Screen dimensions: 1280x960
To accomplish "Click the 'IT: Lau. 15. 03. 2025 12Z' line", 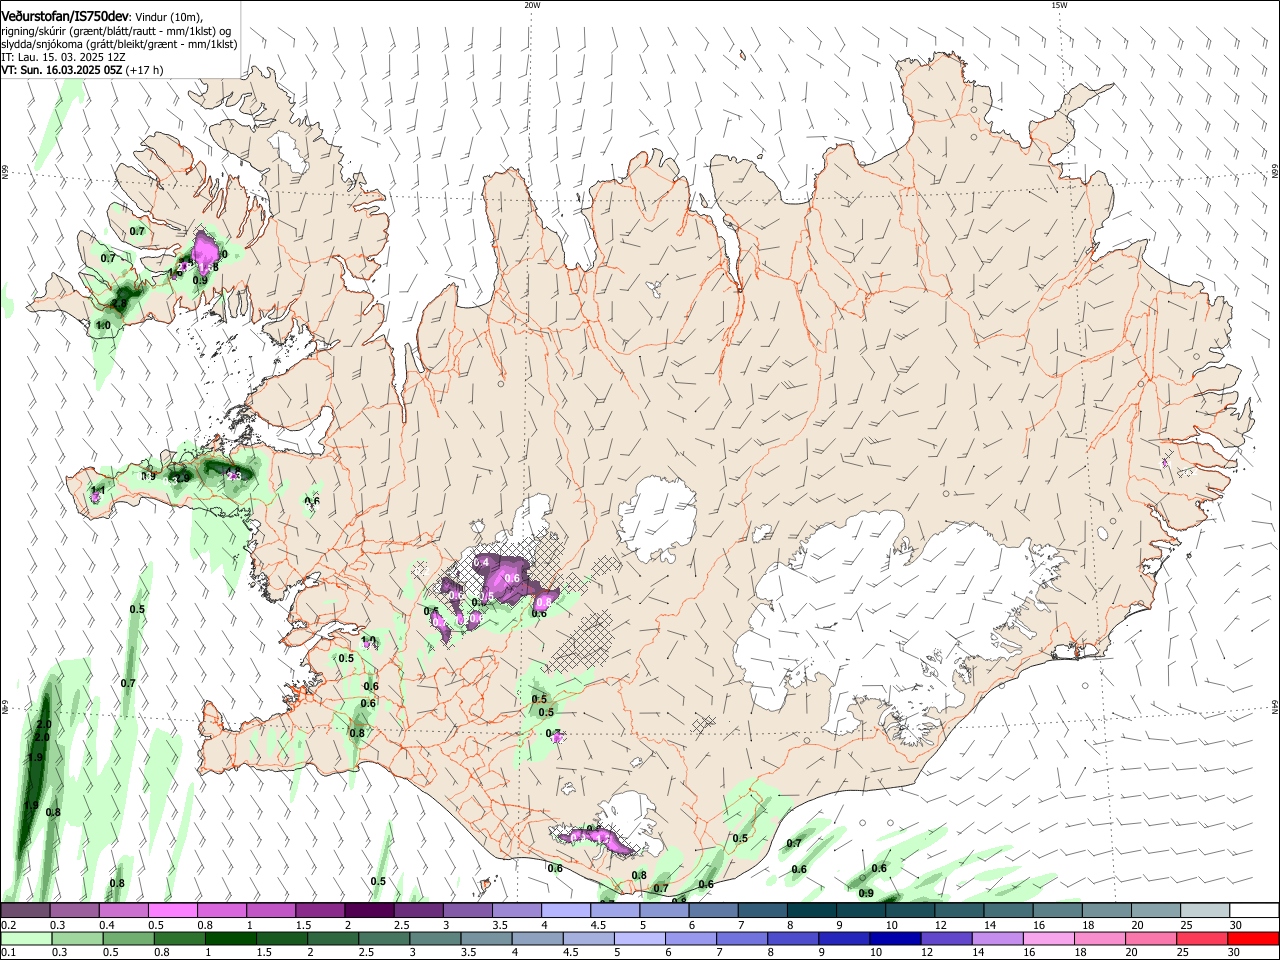I will (64, 57).
